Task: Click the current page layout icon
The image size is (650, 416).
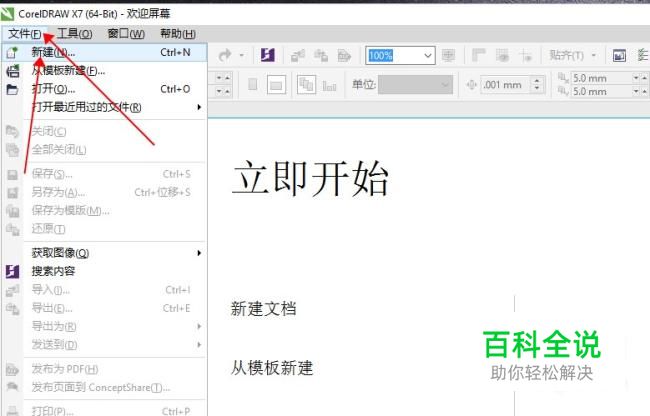Action: (x=329, y=86)
